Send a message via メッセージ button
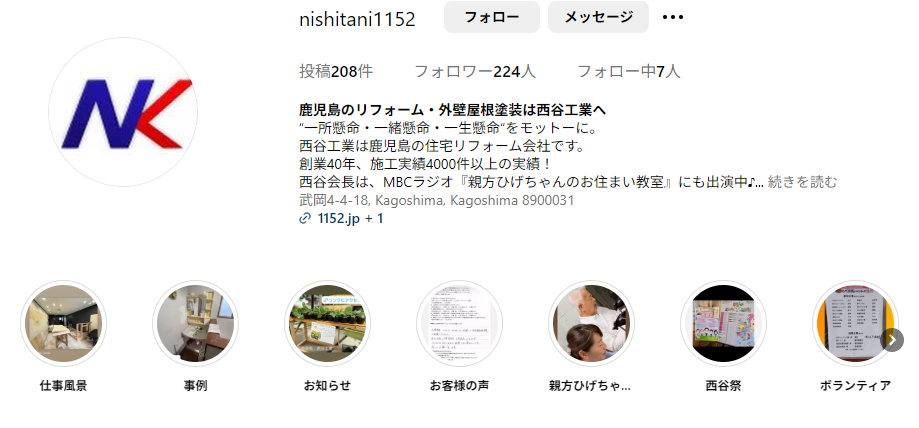The height and width of the screenshot is (428, 919). [x=598, y=17]
